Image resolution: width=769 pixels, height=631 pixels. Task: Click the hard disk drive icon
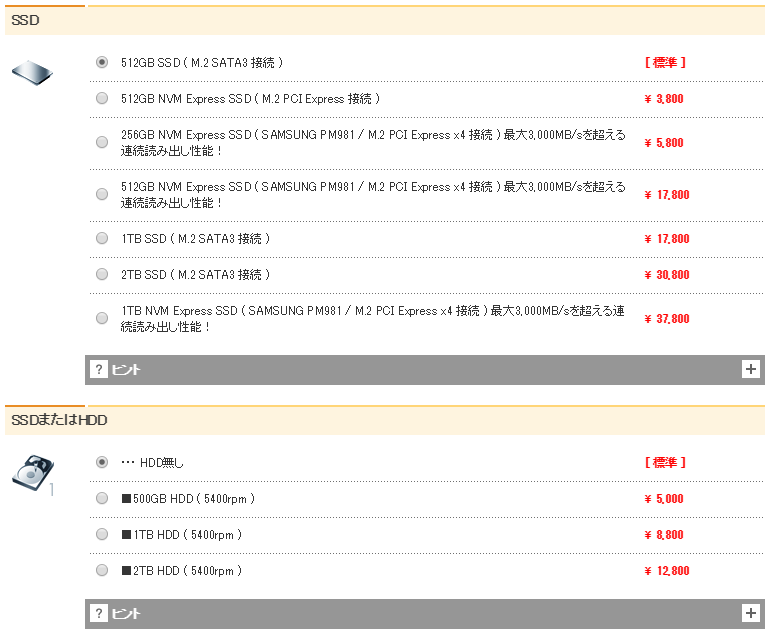tap(32, 473)
